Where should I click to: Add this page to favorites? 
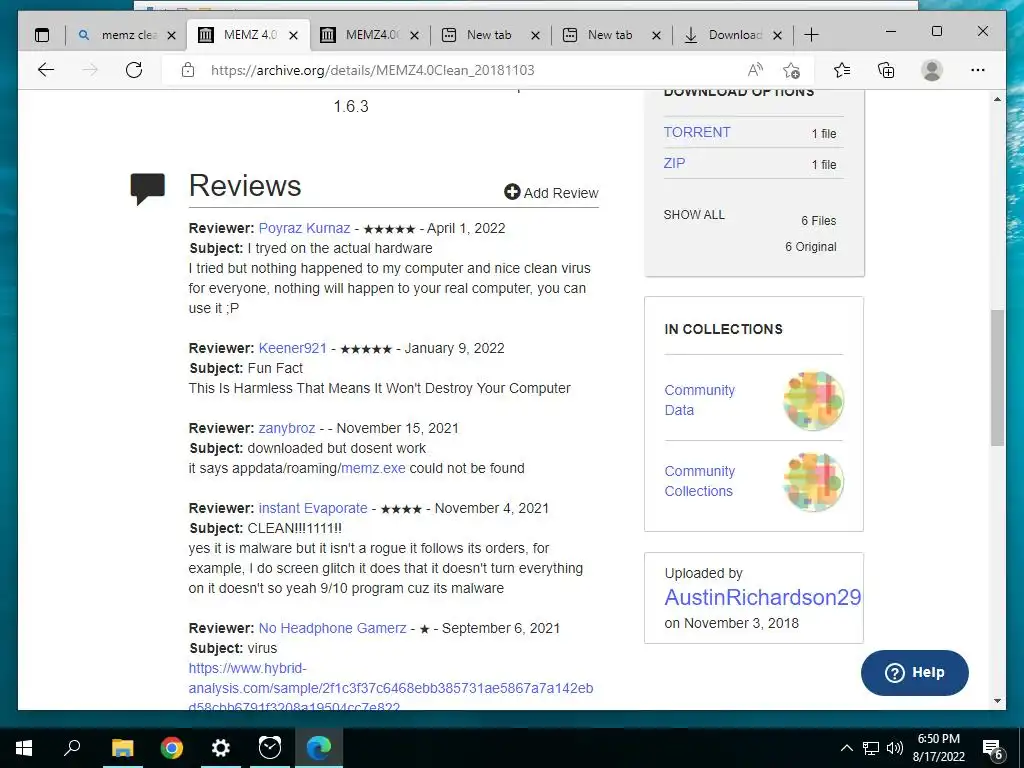pos(792,70)
